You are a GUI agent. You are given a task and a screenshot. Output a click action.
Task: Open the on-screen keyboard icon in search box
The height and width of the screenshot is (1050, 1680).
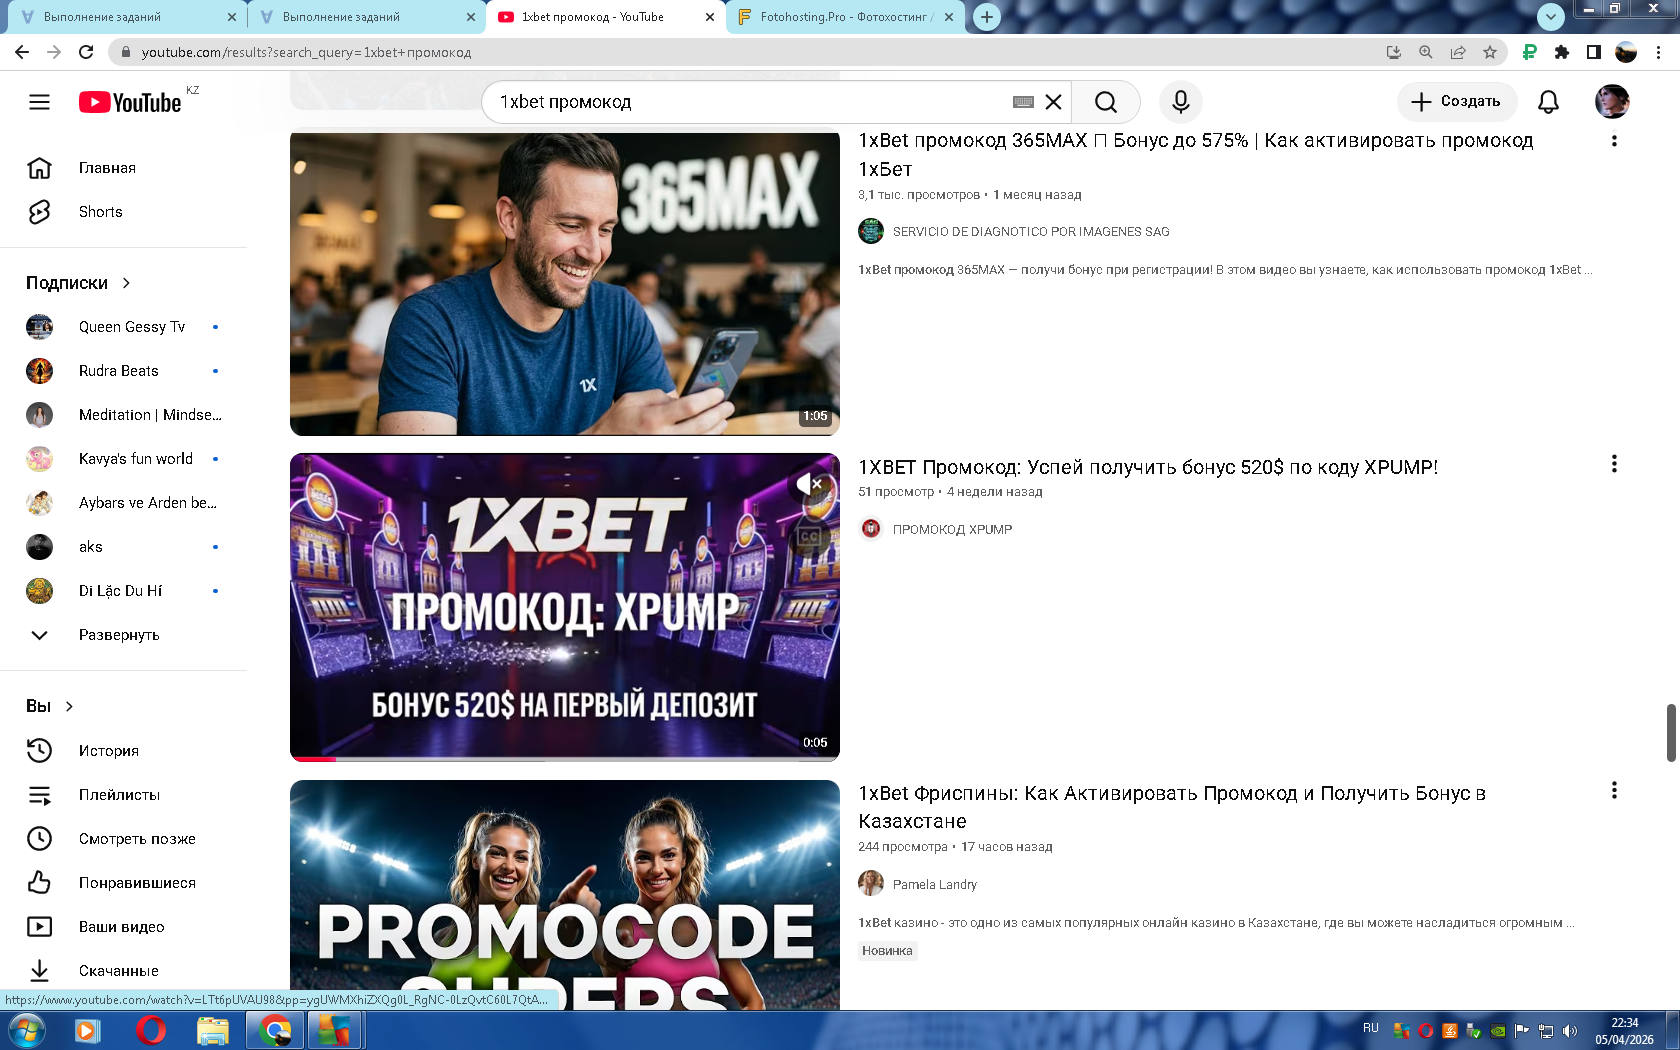tap(1022, 102)
